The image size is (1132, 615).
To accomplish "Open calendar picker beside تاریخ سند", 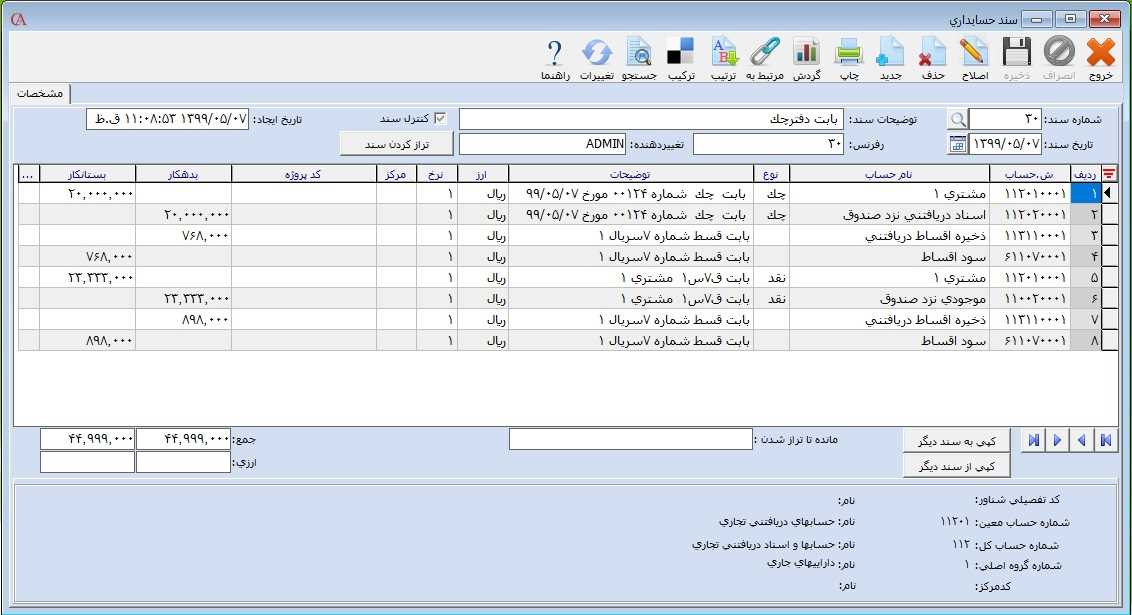I will (957, 144).
